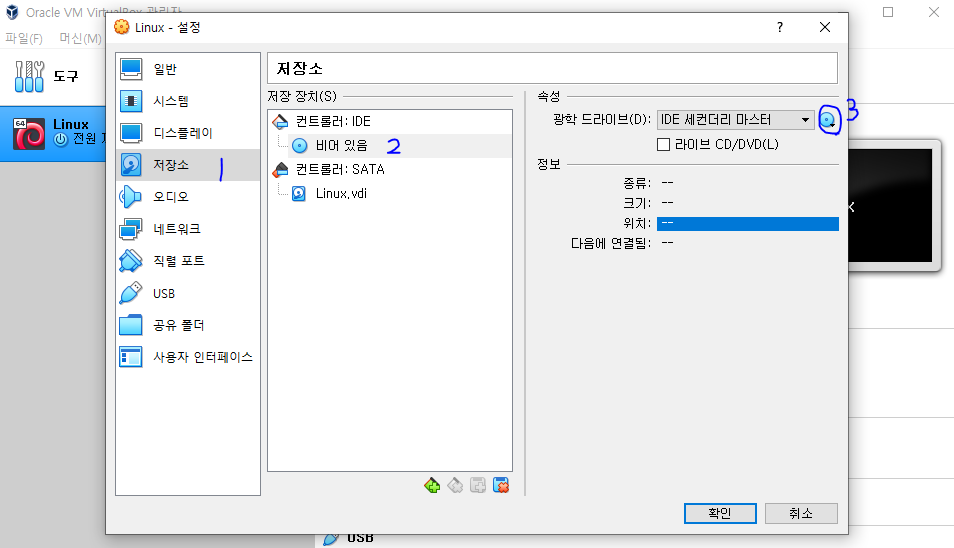Select 도구 in VirtualBox Manager sidebar
The width and height of the screenshot is (954, 548).
(53, 77)
